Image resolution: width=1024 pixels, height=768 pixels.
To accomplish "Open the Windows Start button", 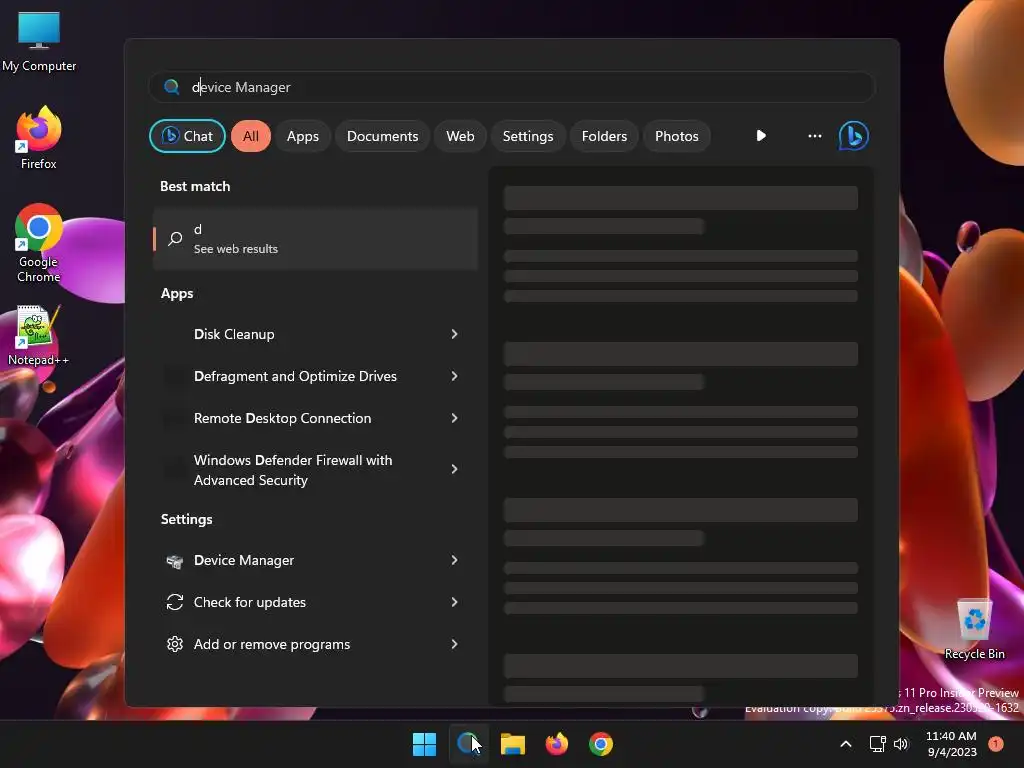I will (x=424, y=744).
